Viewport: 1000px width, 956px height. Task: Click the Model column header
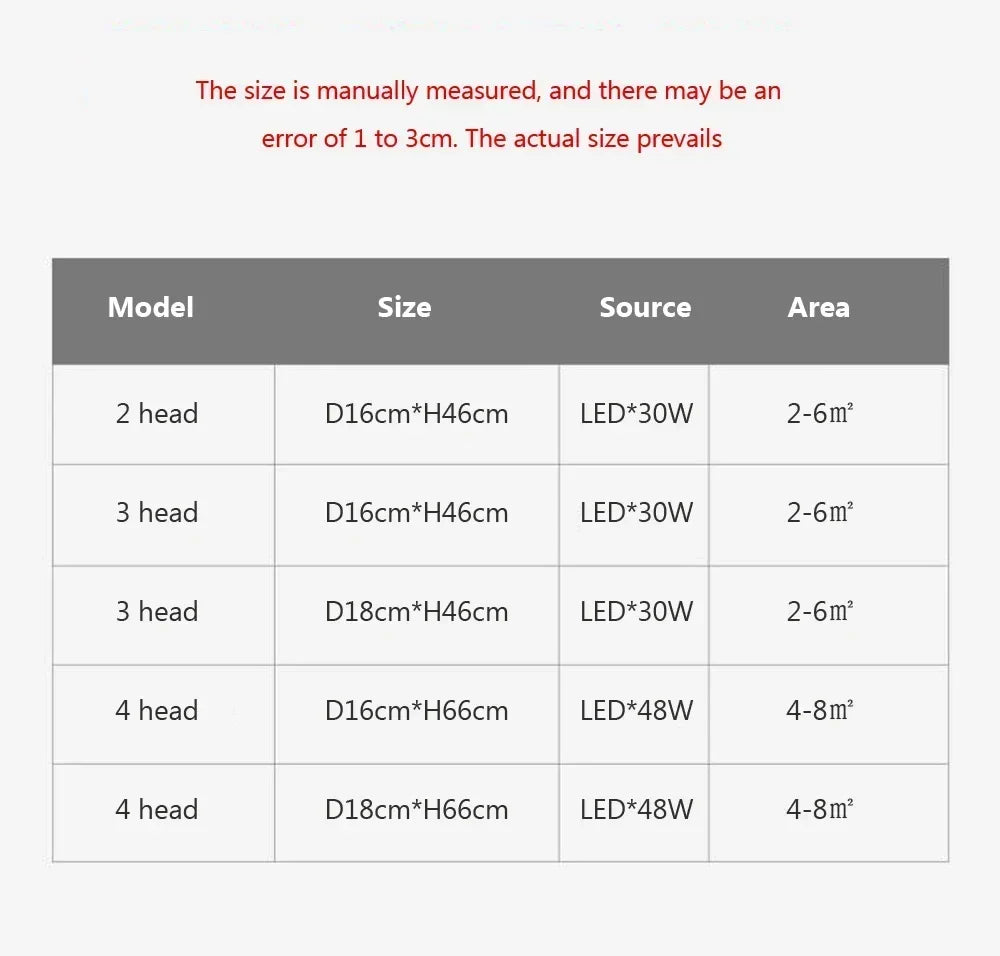[151, 307]
